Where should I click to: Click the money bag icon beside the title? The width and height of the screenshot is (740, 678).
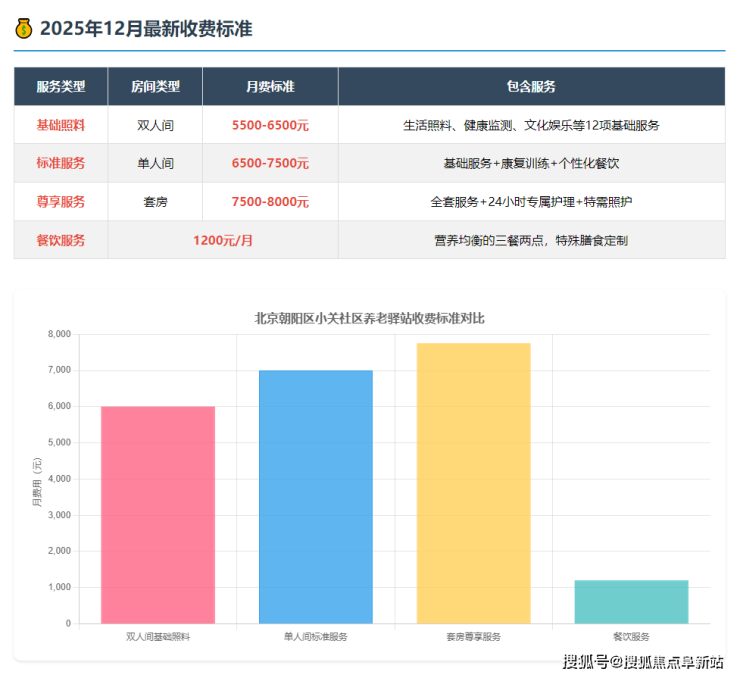(x=24, y=29)
